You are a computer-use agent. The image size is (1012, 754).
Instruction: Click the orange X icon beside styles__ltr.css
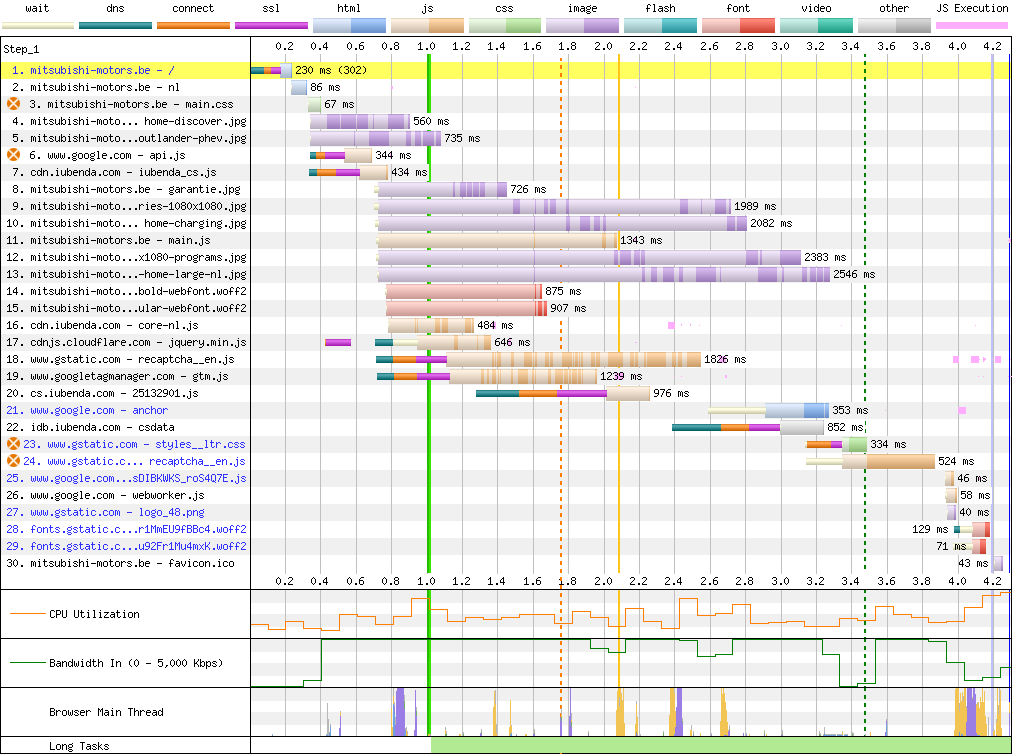[14, 444]
